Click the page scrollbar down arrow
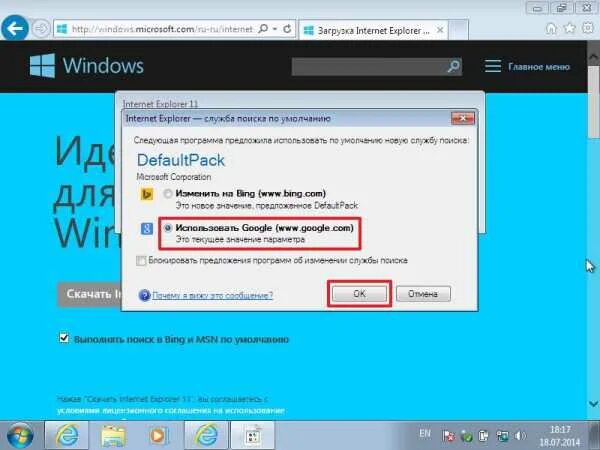600x450 pixels. tap(593, 404)
